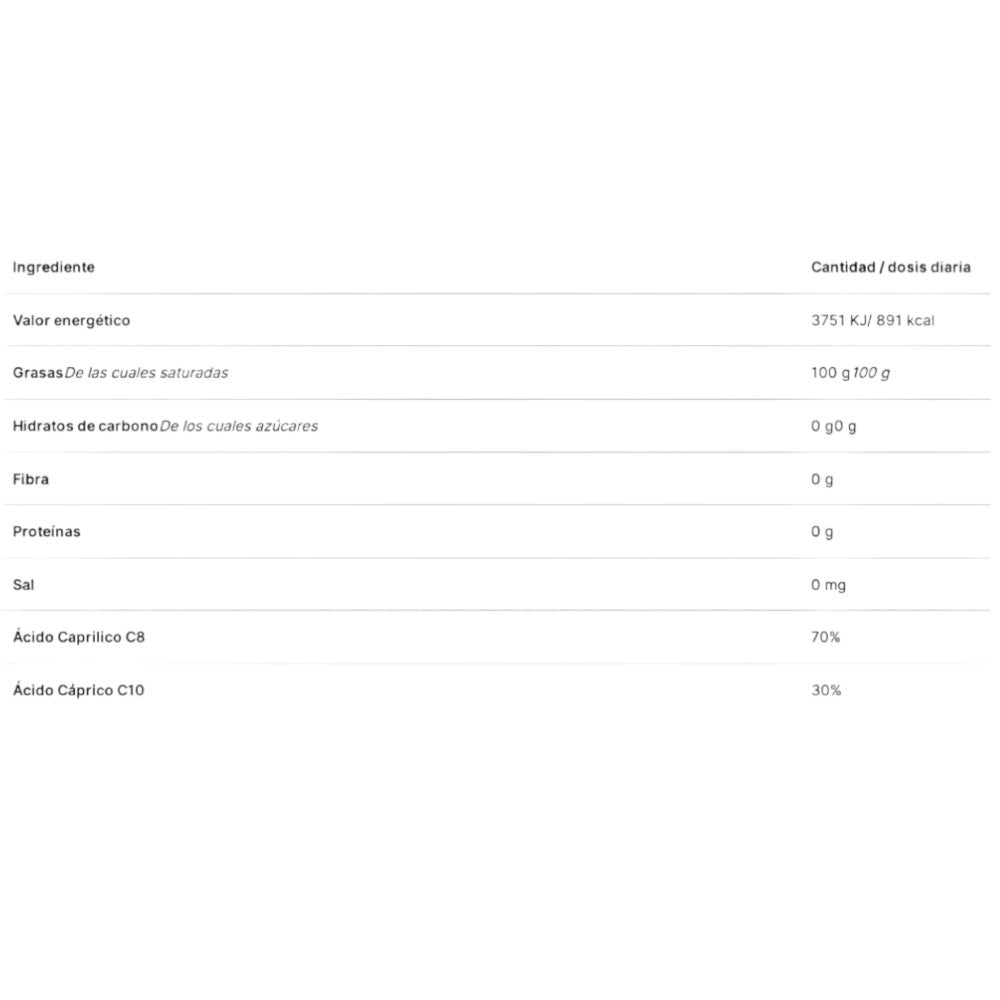Click the 30% value for C10
The height and width of the screenshot is (1000, 1000).
coord(826,690)
